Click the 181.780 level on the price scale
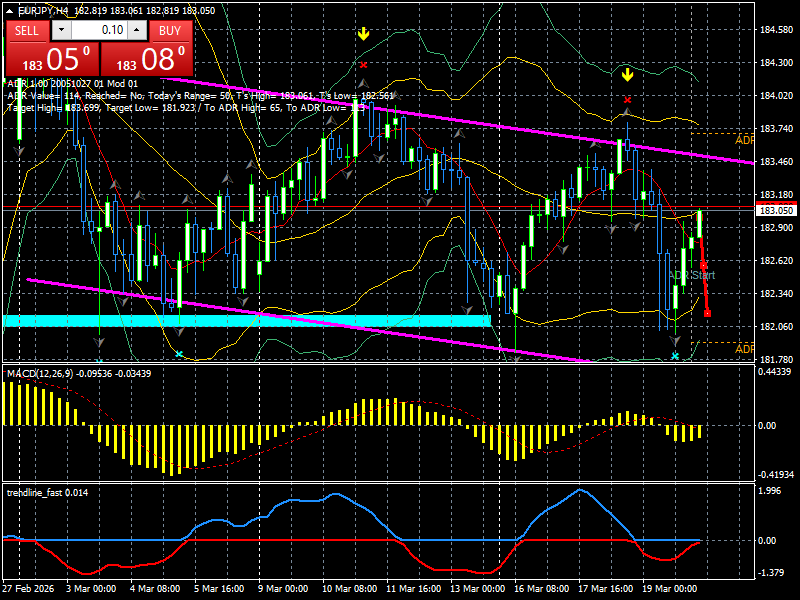 pos(777,360)
